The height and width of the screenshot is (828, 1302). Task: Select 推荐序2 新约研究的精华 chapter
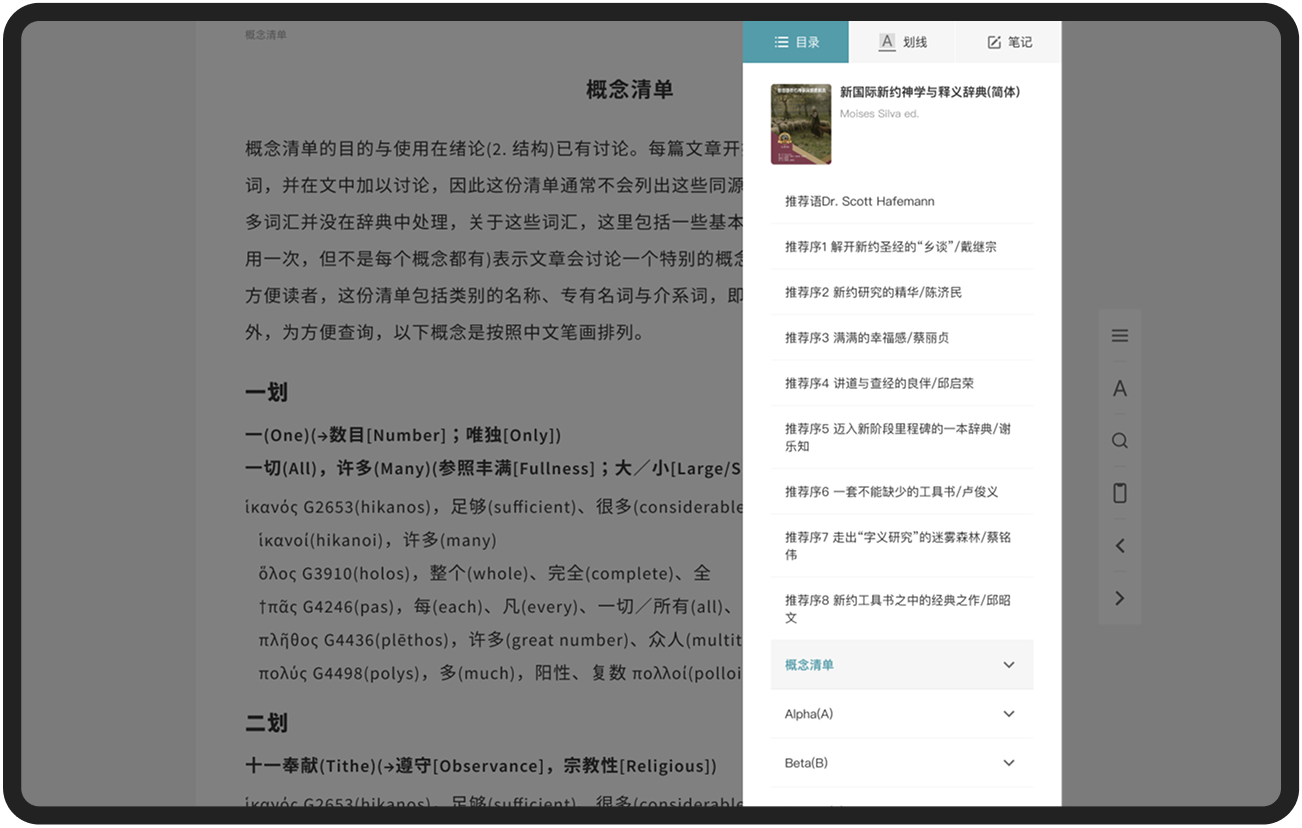873,292
